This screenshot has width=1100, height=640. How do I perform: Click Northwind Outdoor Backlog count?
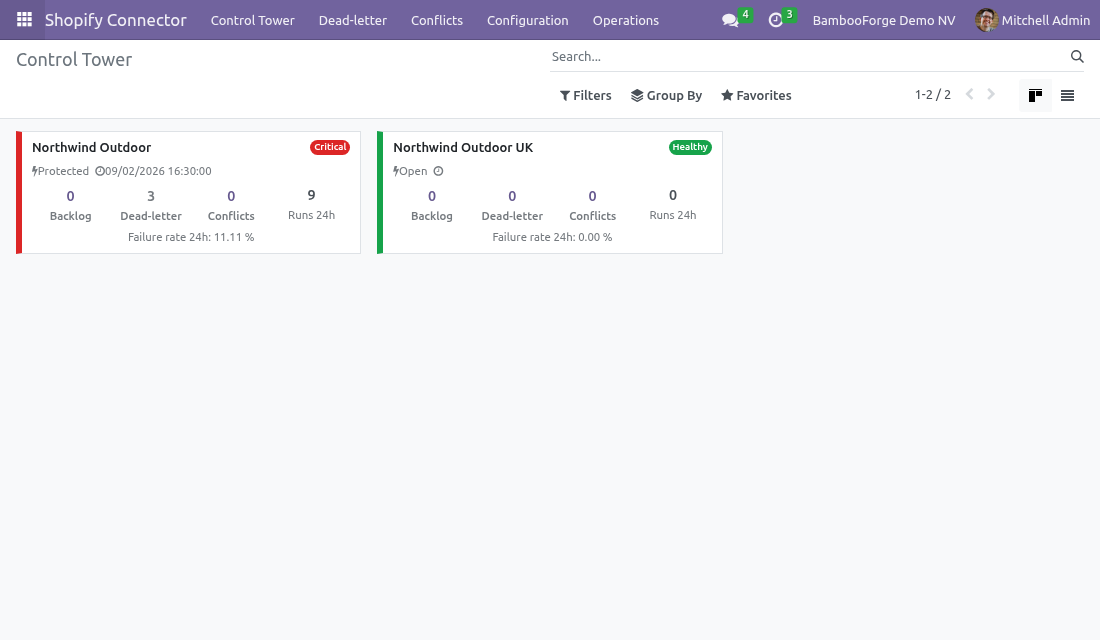[x=70, y=196]
